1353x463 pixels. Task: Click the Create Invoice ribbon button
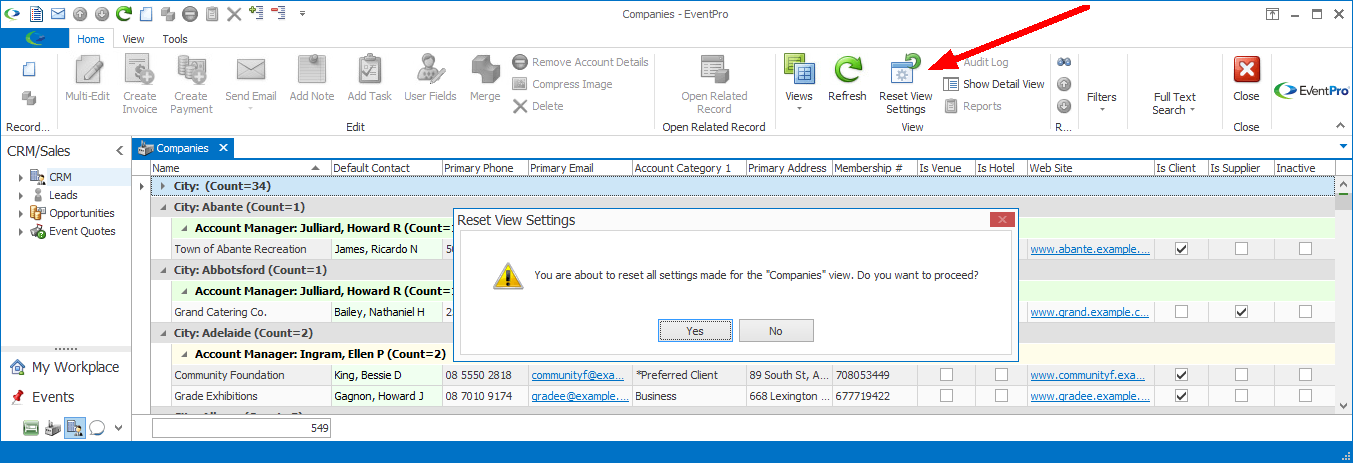pos(140,84)
